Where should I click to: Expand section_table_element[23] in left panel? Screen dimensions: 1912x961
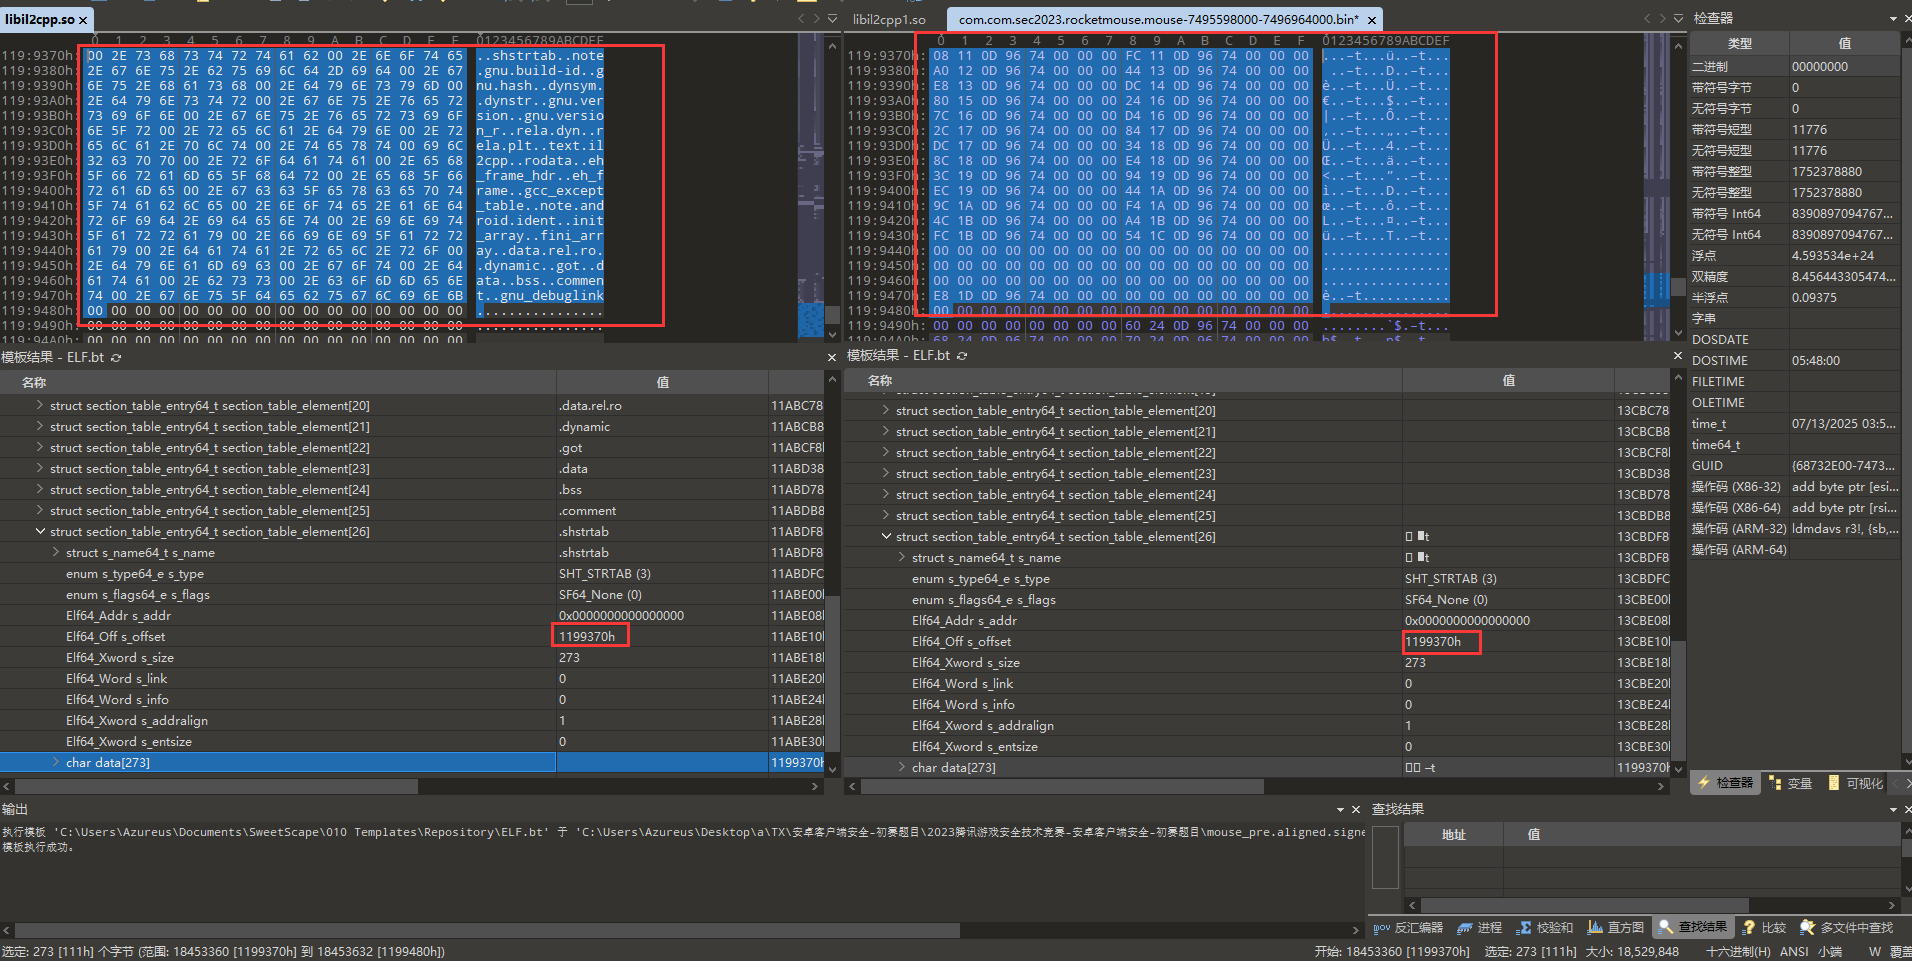click(40, 469)
